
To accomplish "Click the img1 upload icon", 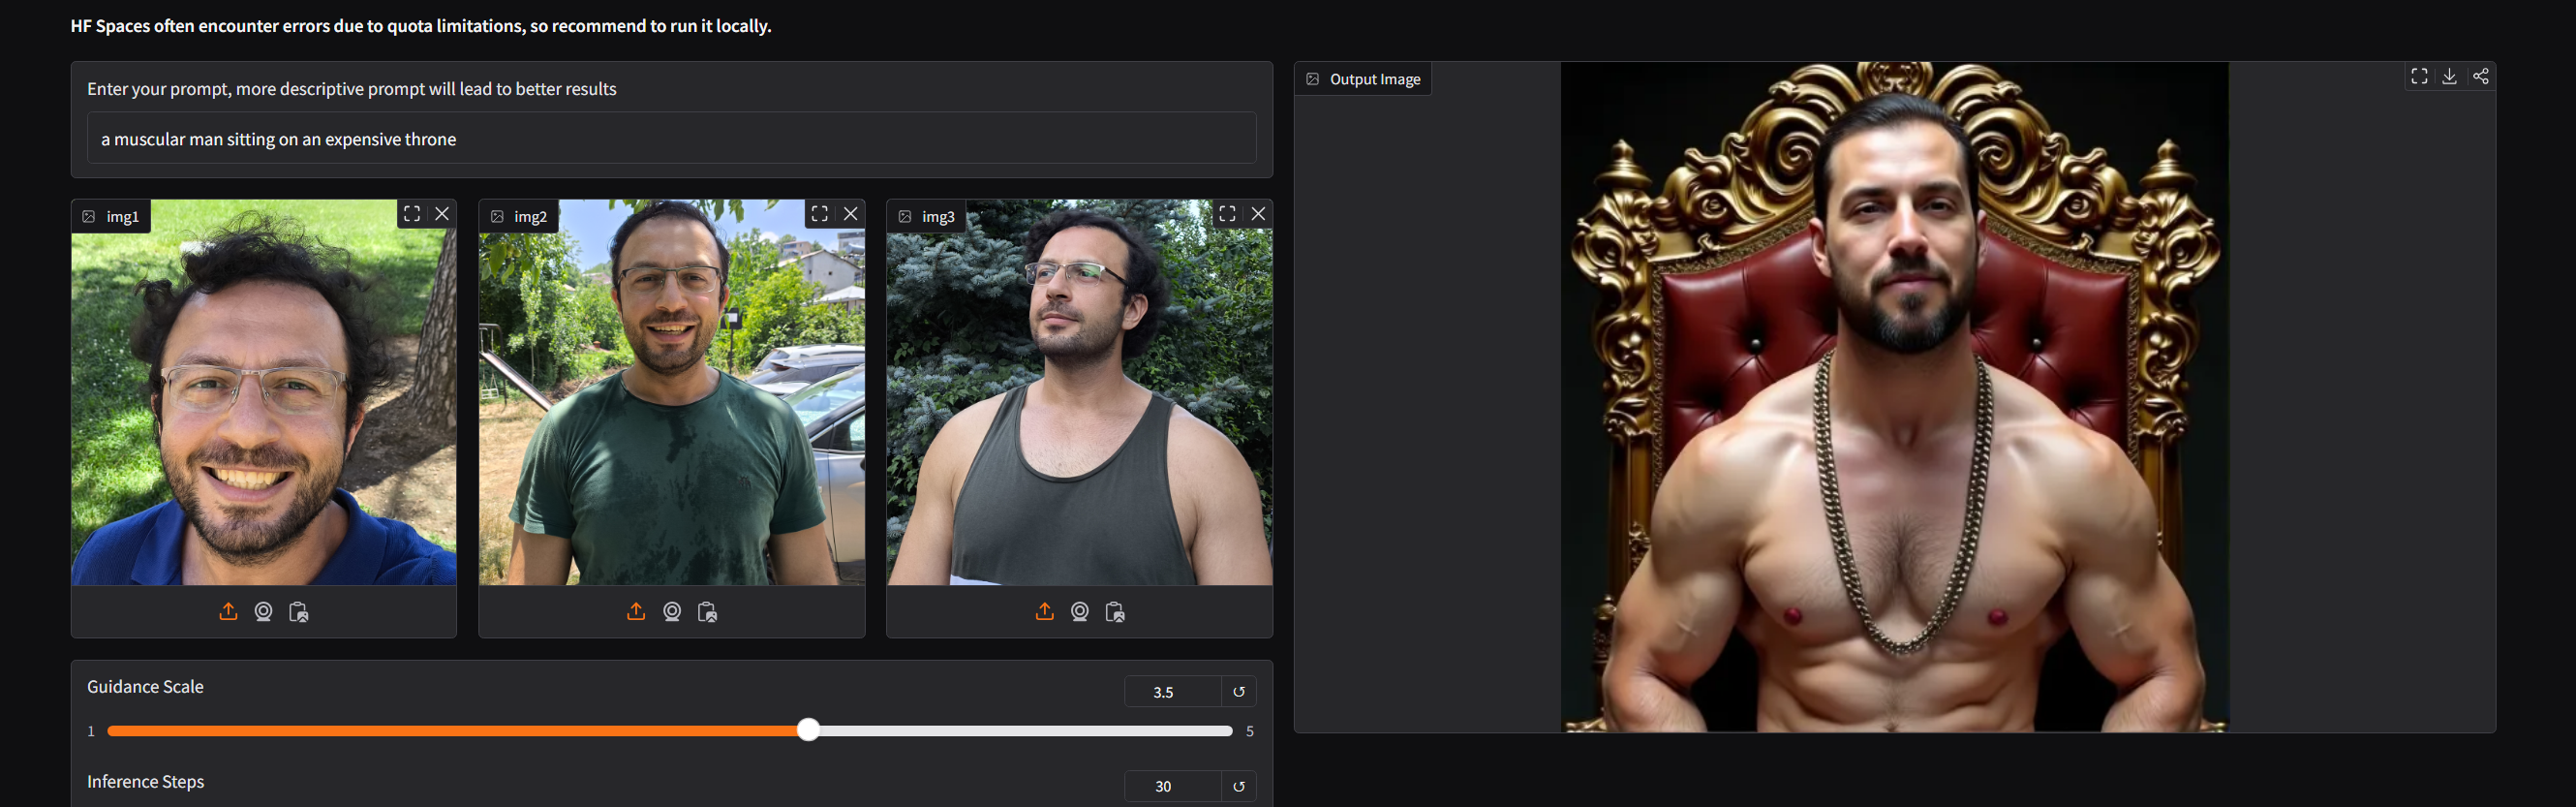I will point(228,612).
